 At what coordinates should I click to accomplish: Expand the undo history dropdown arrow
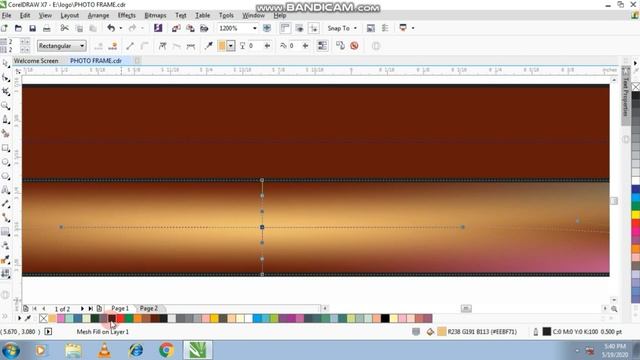[120, 28]
